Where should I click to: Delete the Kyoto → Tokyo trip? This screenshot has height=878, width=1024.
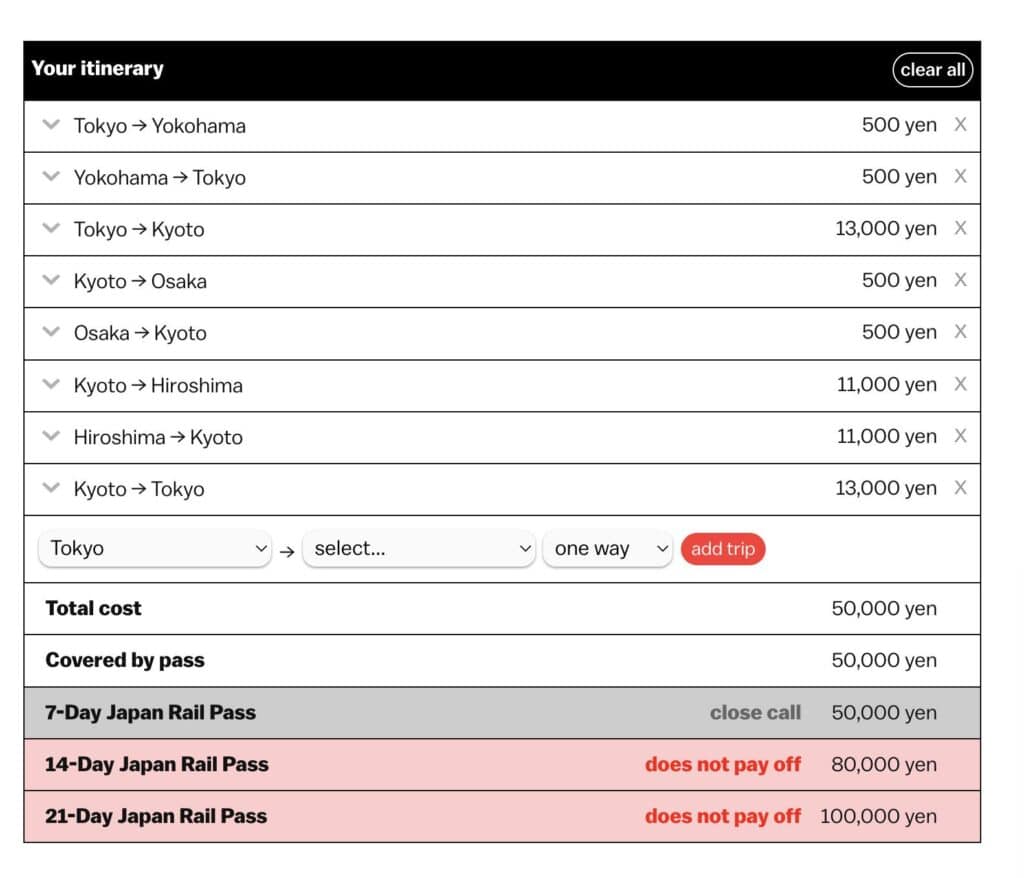pos(960,489)
